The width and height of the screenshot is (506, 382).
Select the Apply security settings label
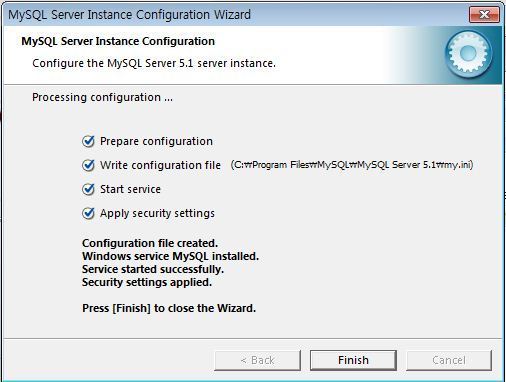pyautogui.click(x=157, y=213)
